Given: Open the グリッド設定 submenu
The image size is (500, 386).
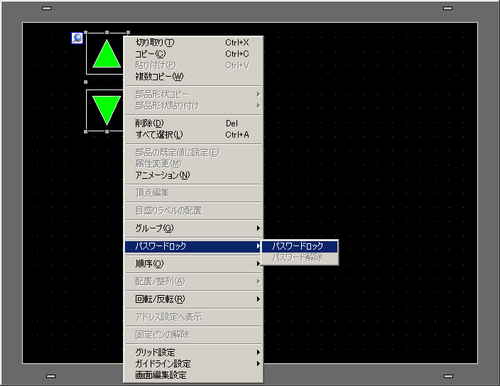Looking at the screenshot, I should [193, 352].
